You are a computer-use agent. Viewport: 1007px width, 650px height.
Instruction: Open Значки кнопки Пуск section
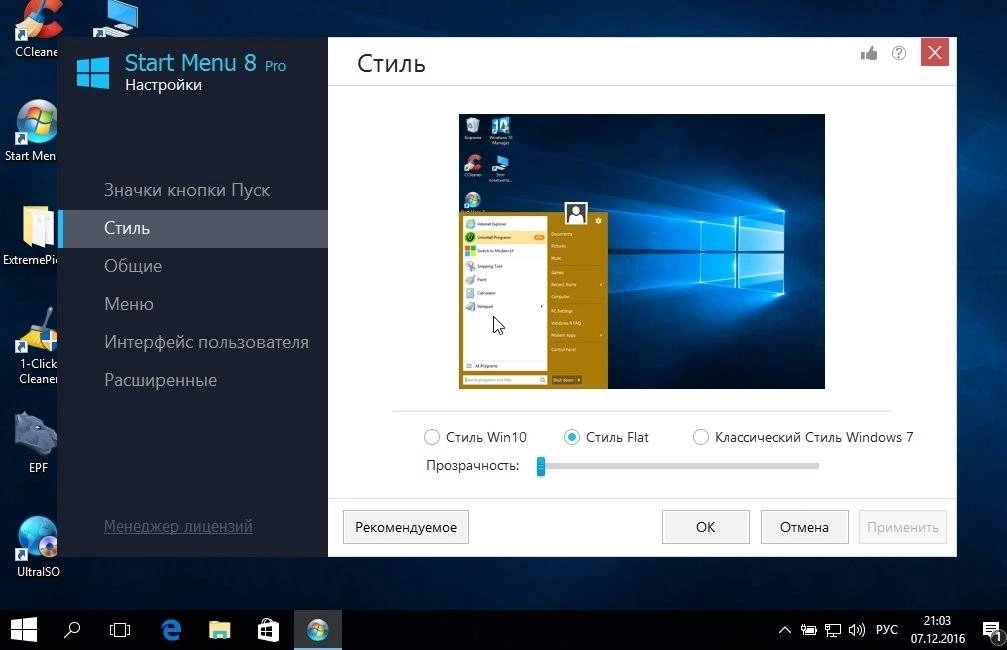187,190
